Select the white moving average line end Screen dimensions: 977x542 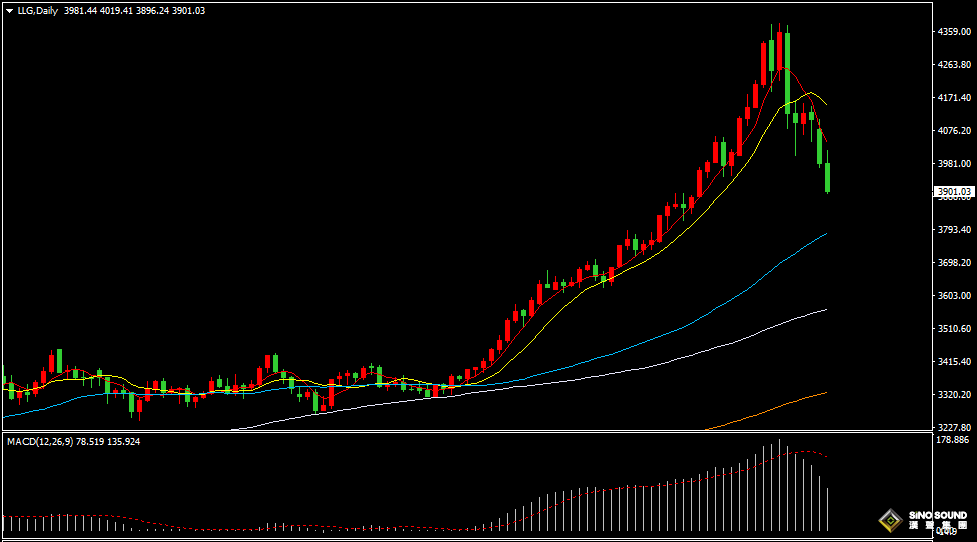click(x=824, y=310)
